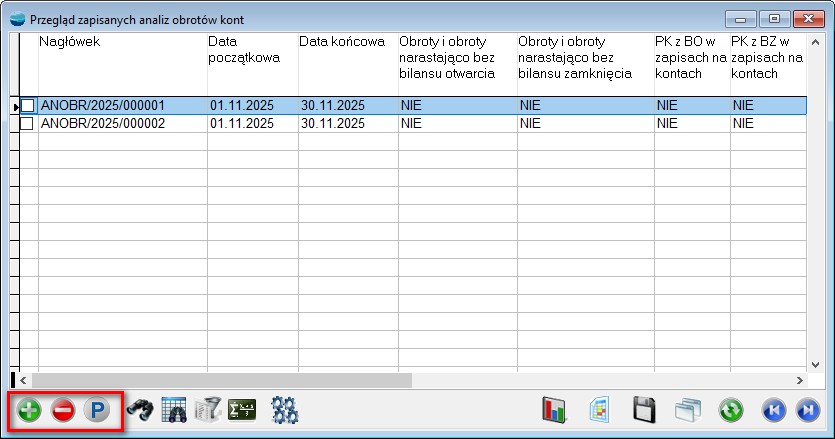Click the cascading windows icon
The image size is (835, 439).
tap(687, 411)
